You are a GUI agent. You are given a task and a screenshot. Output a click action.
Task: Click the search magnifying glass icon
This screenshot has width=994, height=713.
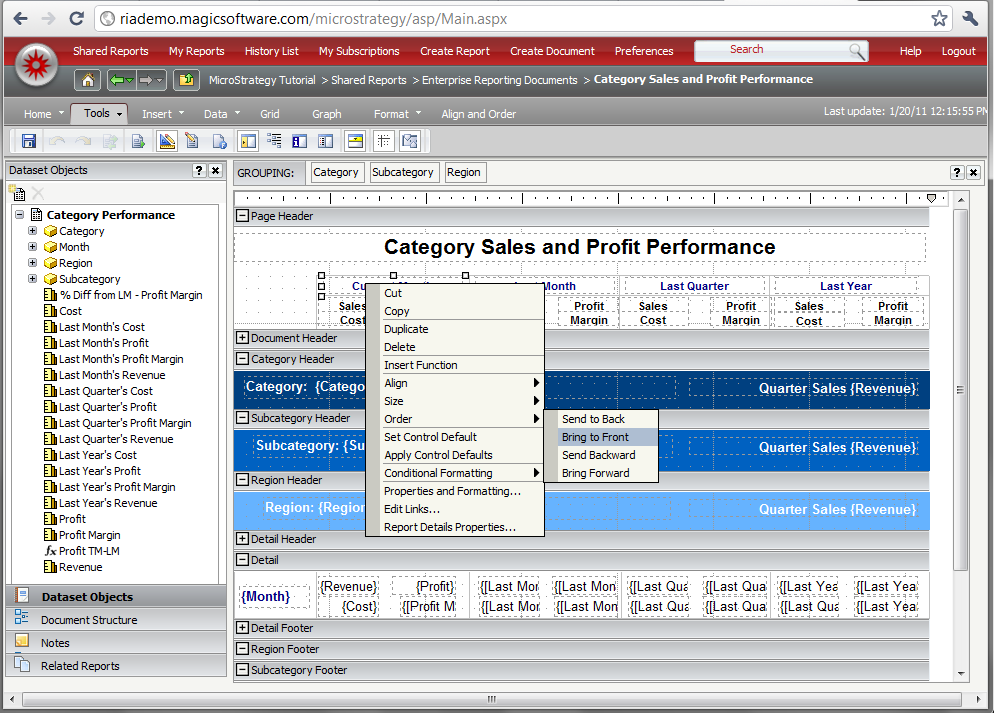[856, 50]
